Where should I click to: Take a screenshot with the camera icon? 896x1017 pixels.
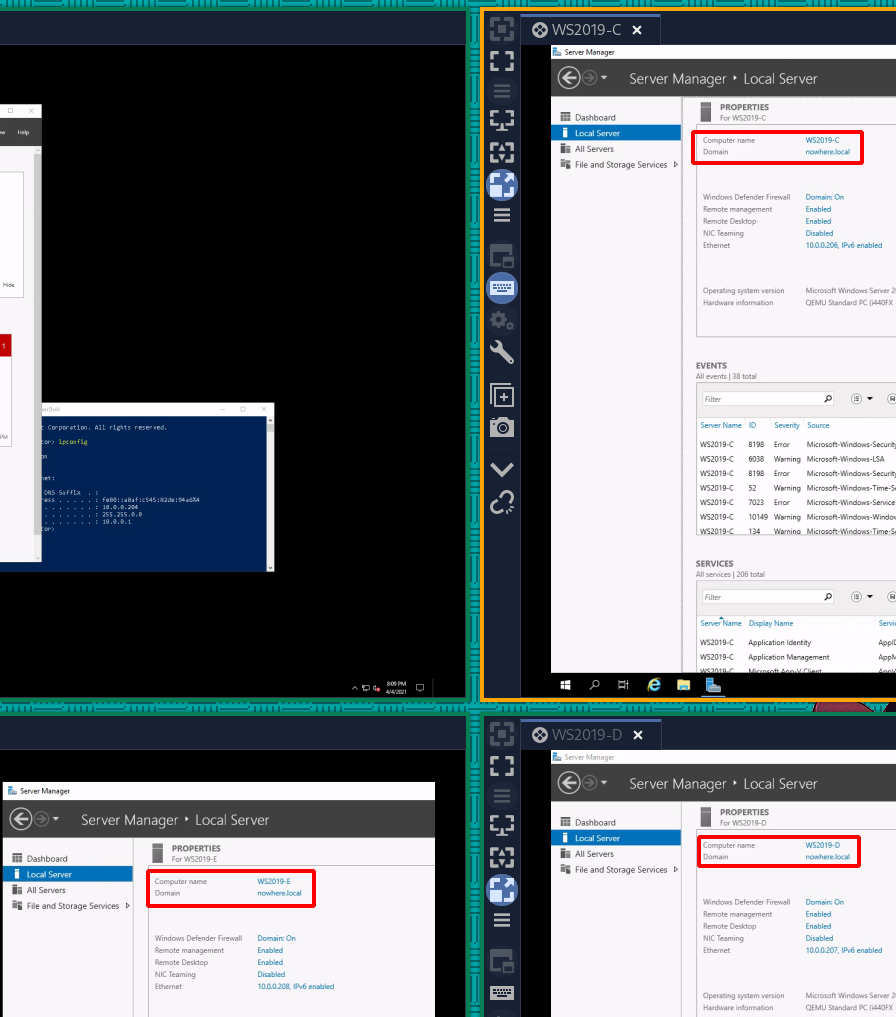click(x=502, y=427)
